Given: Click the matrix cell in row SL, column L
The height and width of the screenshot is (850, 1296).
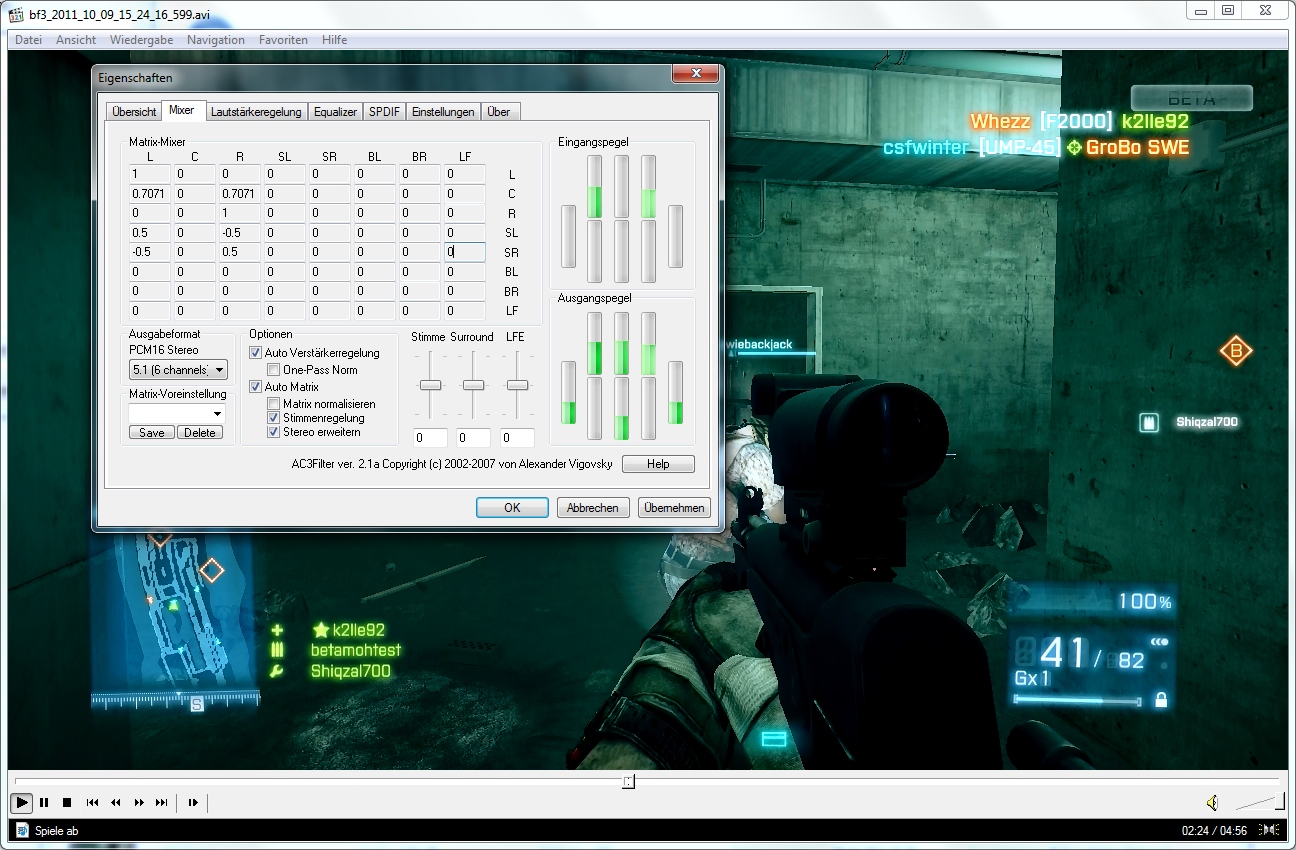Looking at the screenshot, I should pyautogui.click(x=150, y=233).
